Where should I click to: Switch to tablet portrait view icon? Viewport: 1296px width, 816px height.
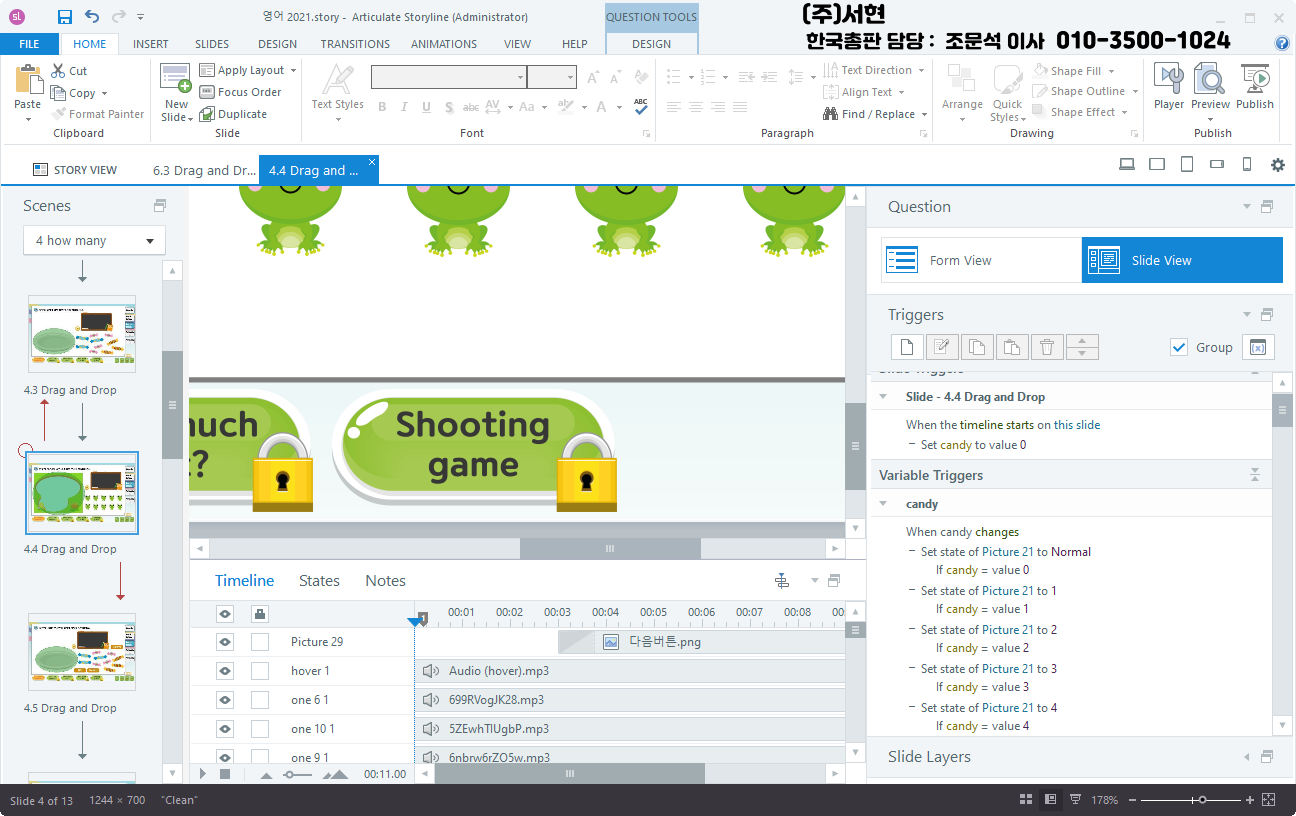click(x=1186, y=165)
